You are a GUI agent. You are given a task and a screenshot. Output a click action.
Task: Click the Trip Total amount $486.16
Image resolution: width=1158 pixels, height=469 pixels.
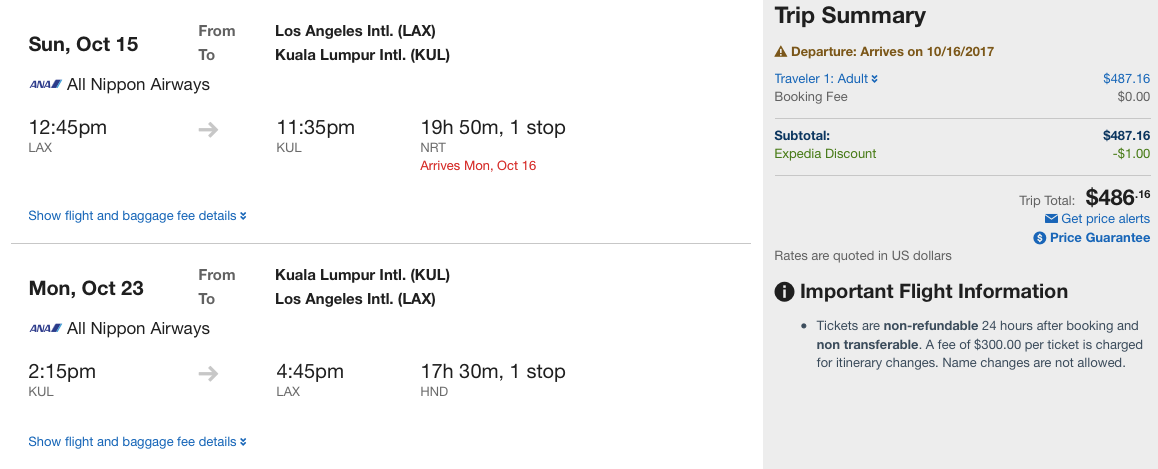click(x=1117, y=198)
